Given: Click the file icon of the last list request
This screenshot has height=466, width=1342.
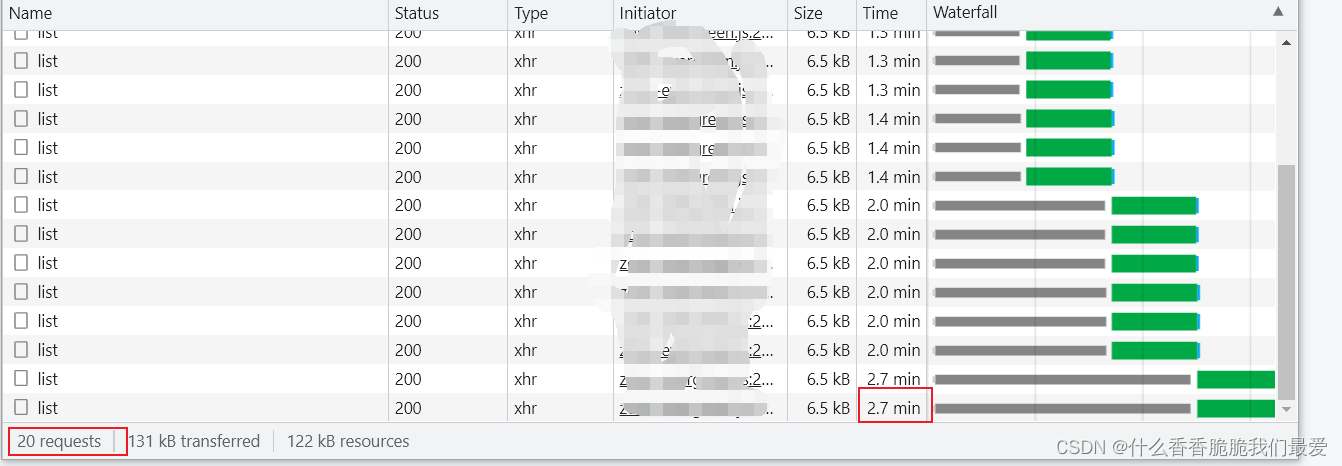Looking at the screenshot, I should 21,408.
